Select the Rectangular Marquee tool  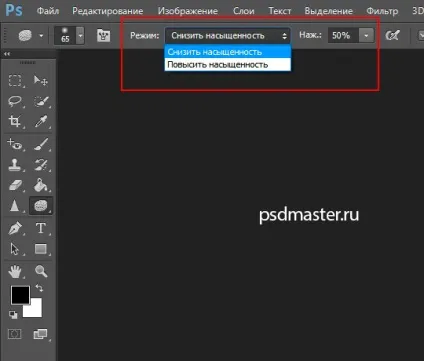pos(15,81)
